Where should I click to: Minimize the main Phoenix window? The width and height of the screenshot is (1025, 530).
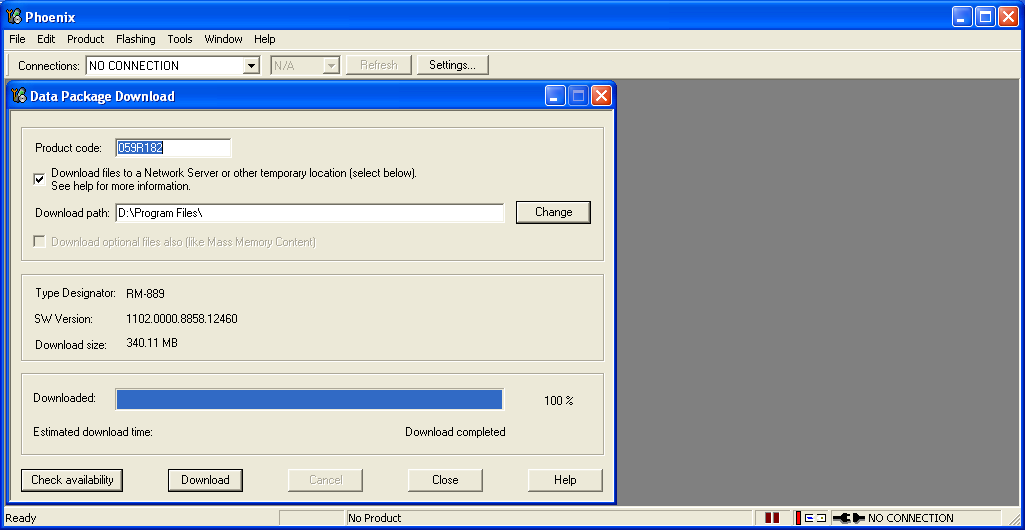tap(962, 17)
